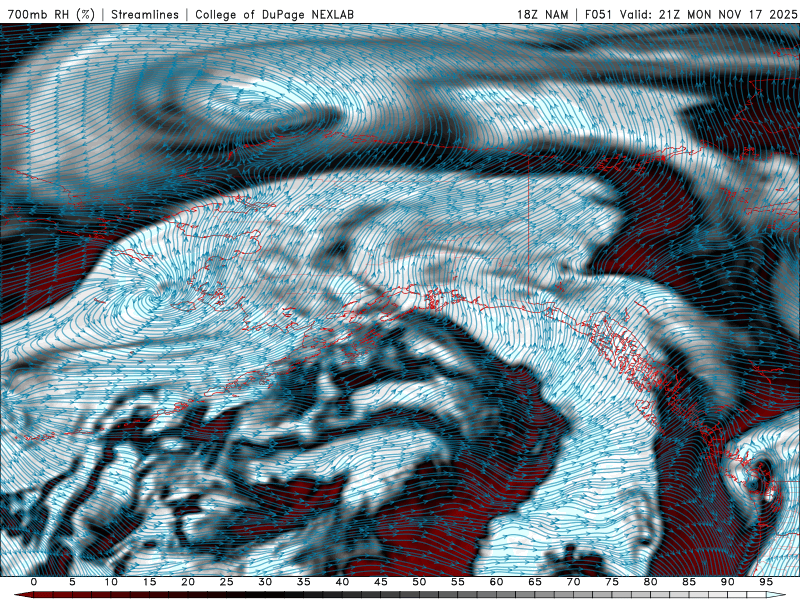The height and width of the screenshot is (600, 800).
Task: Click the '45' colorbar tick label
Action: point(381,582)
